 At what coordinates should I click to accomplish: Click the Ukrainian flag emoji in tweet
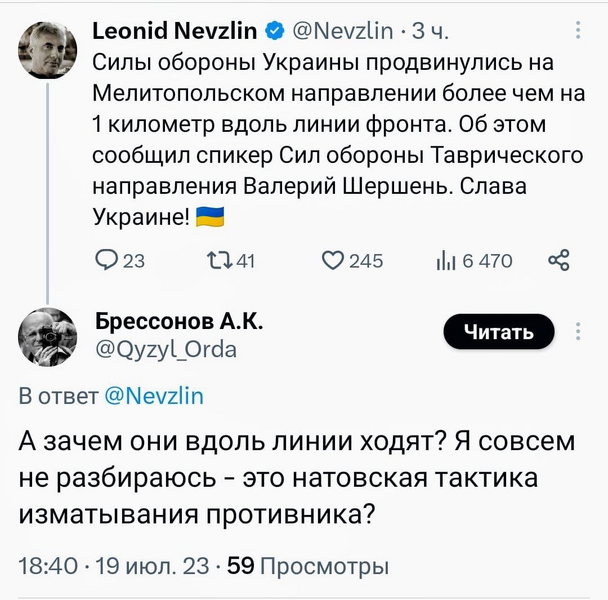click(x=209, y=214)
